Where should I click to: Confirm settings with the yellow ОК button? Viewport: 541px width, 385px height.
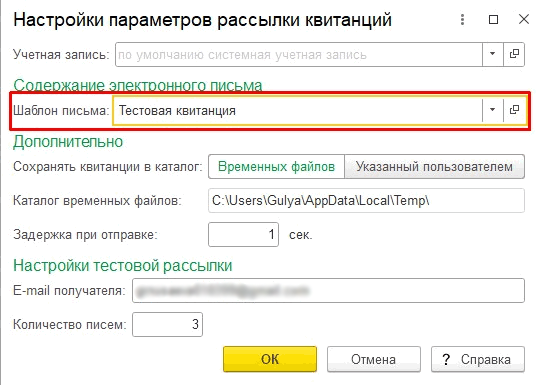(x=270, y=359)
